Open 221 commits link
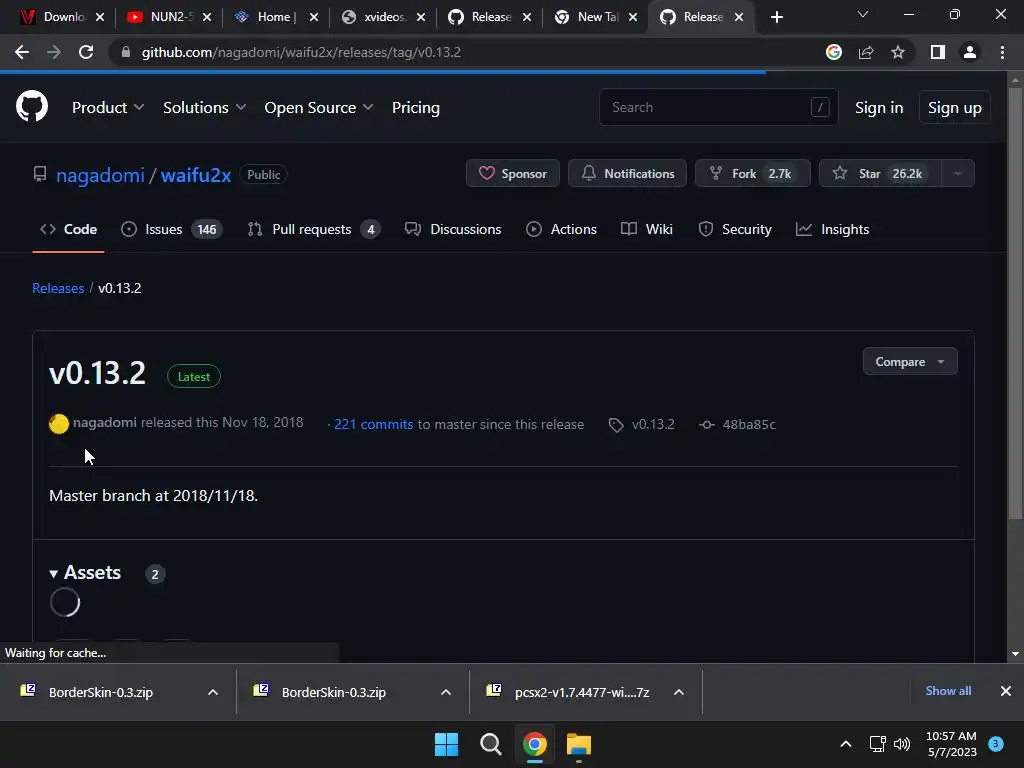 click(x=374, y=424)
